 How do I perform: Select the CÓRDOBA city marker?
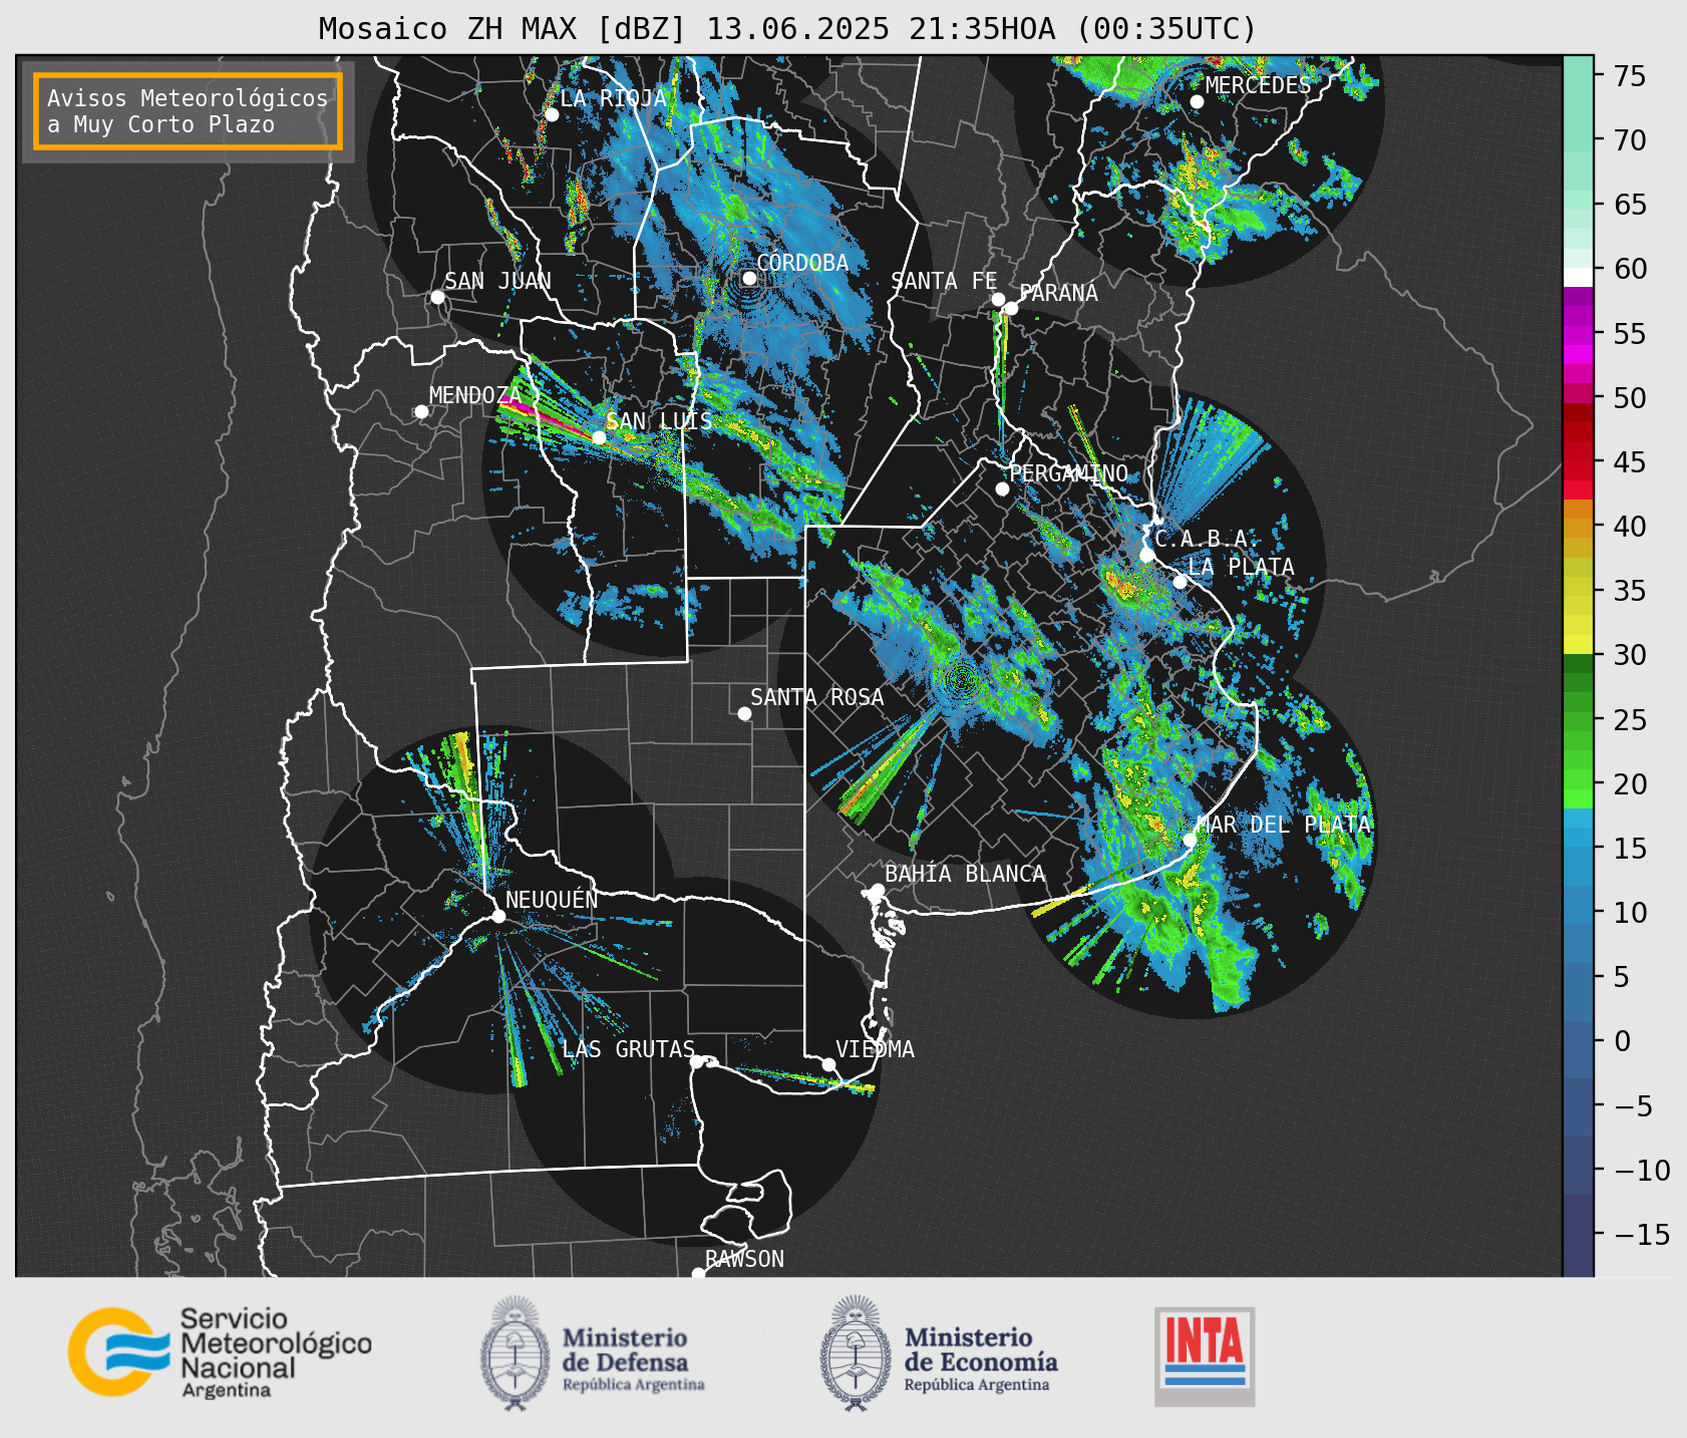(x=749, y=278)
